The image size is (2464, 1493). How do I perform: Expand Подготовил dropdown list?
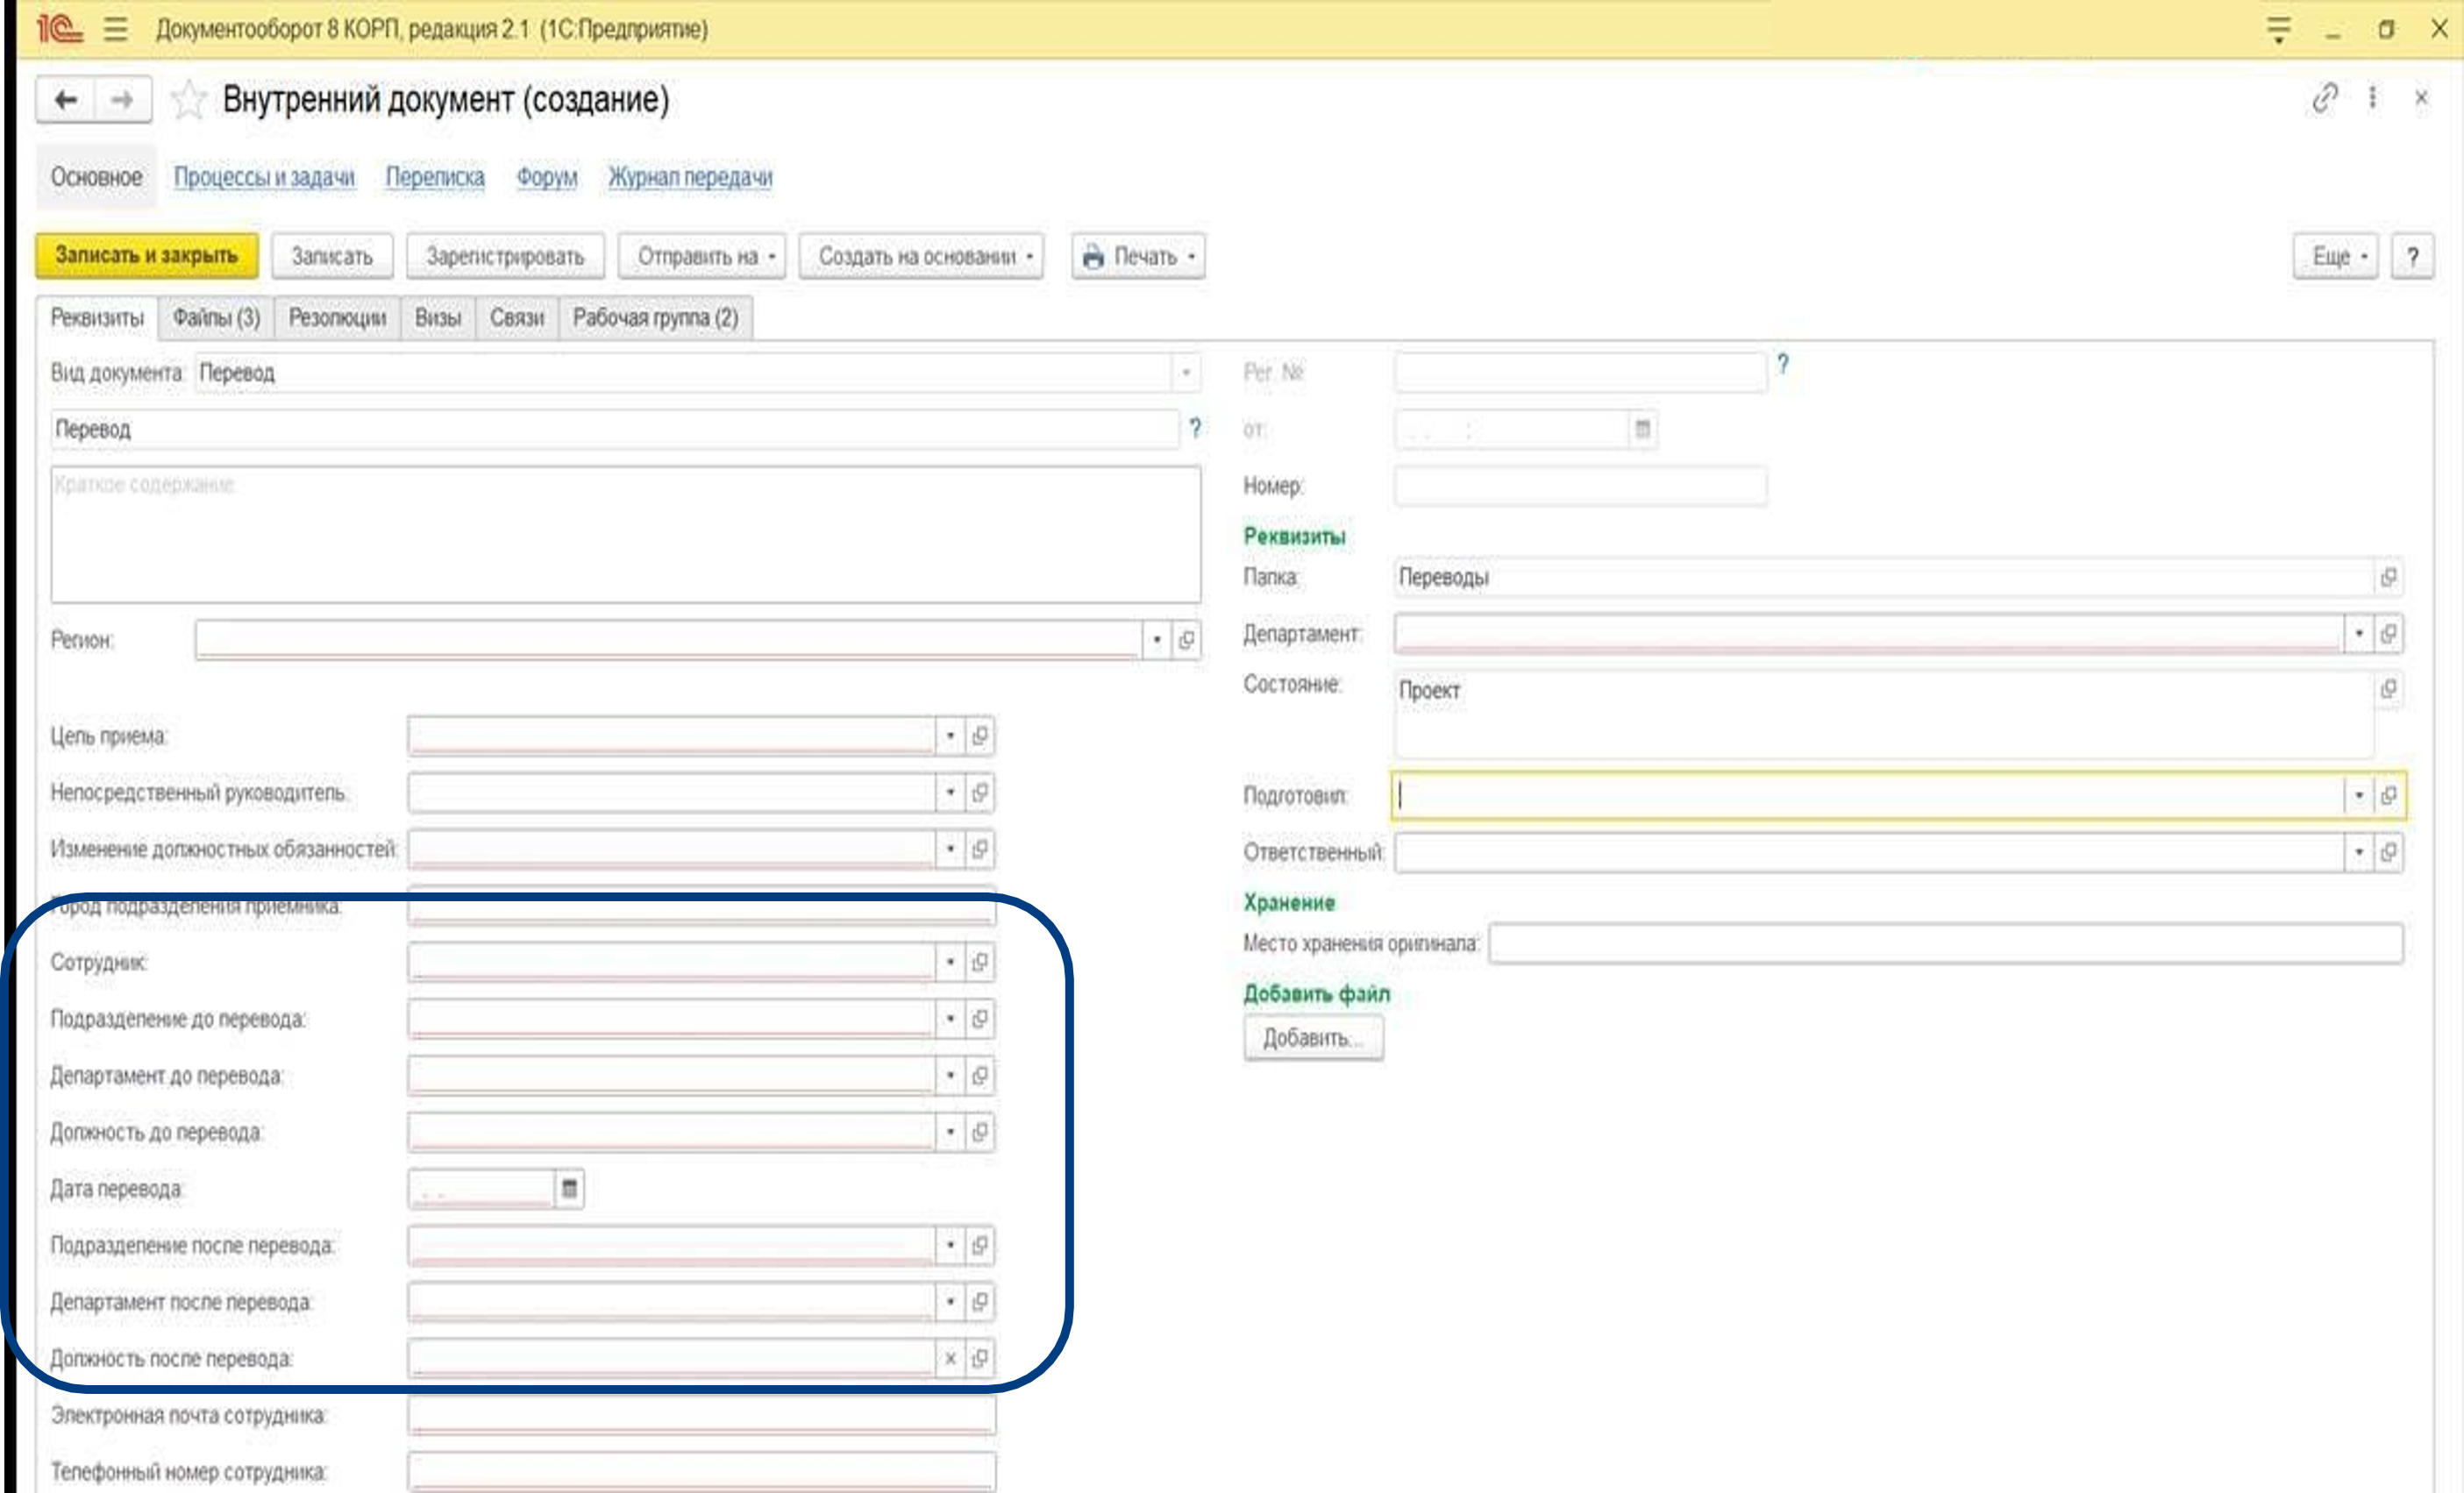(2358, 795)
